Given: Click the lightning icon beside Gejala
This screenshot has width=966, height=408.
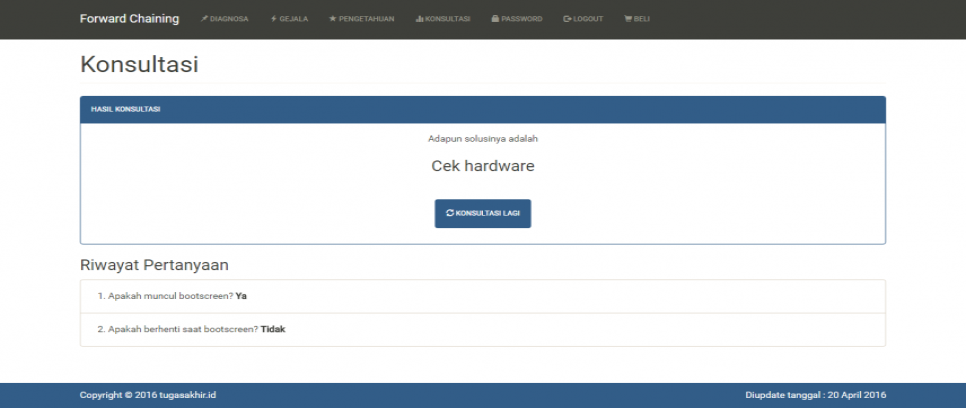Looking at the screenshot, I should pos(274,19).
